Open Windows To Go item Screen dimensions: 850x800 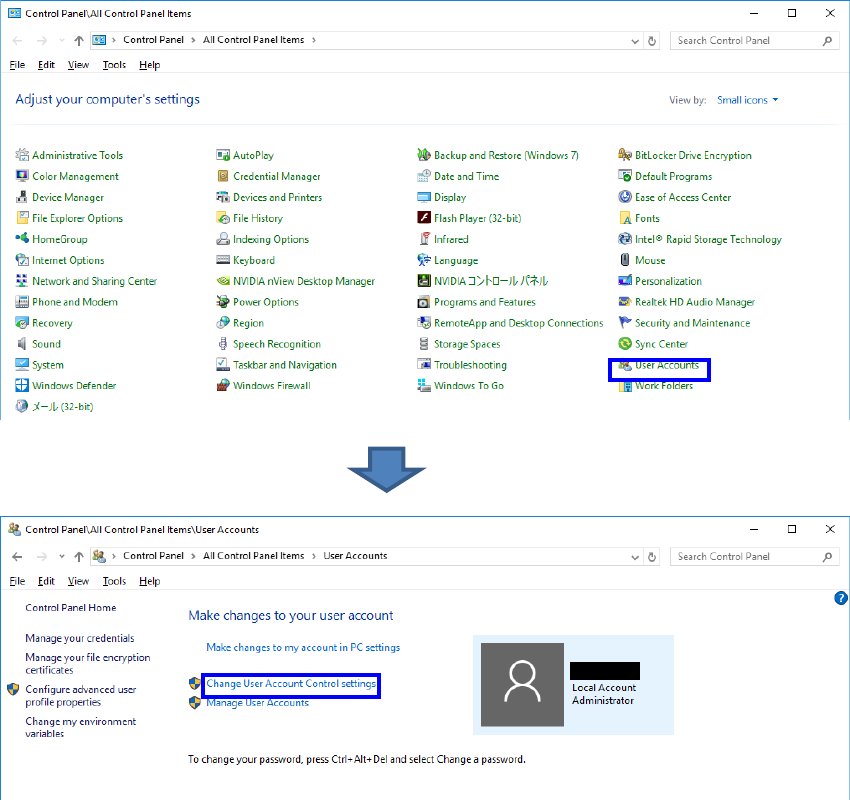(x=468, y=386)
